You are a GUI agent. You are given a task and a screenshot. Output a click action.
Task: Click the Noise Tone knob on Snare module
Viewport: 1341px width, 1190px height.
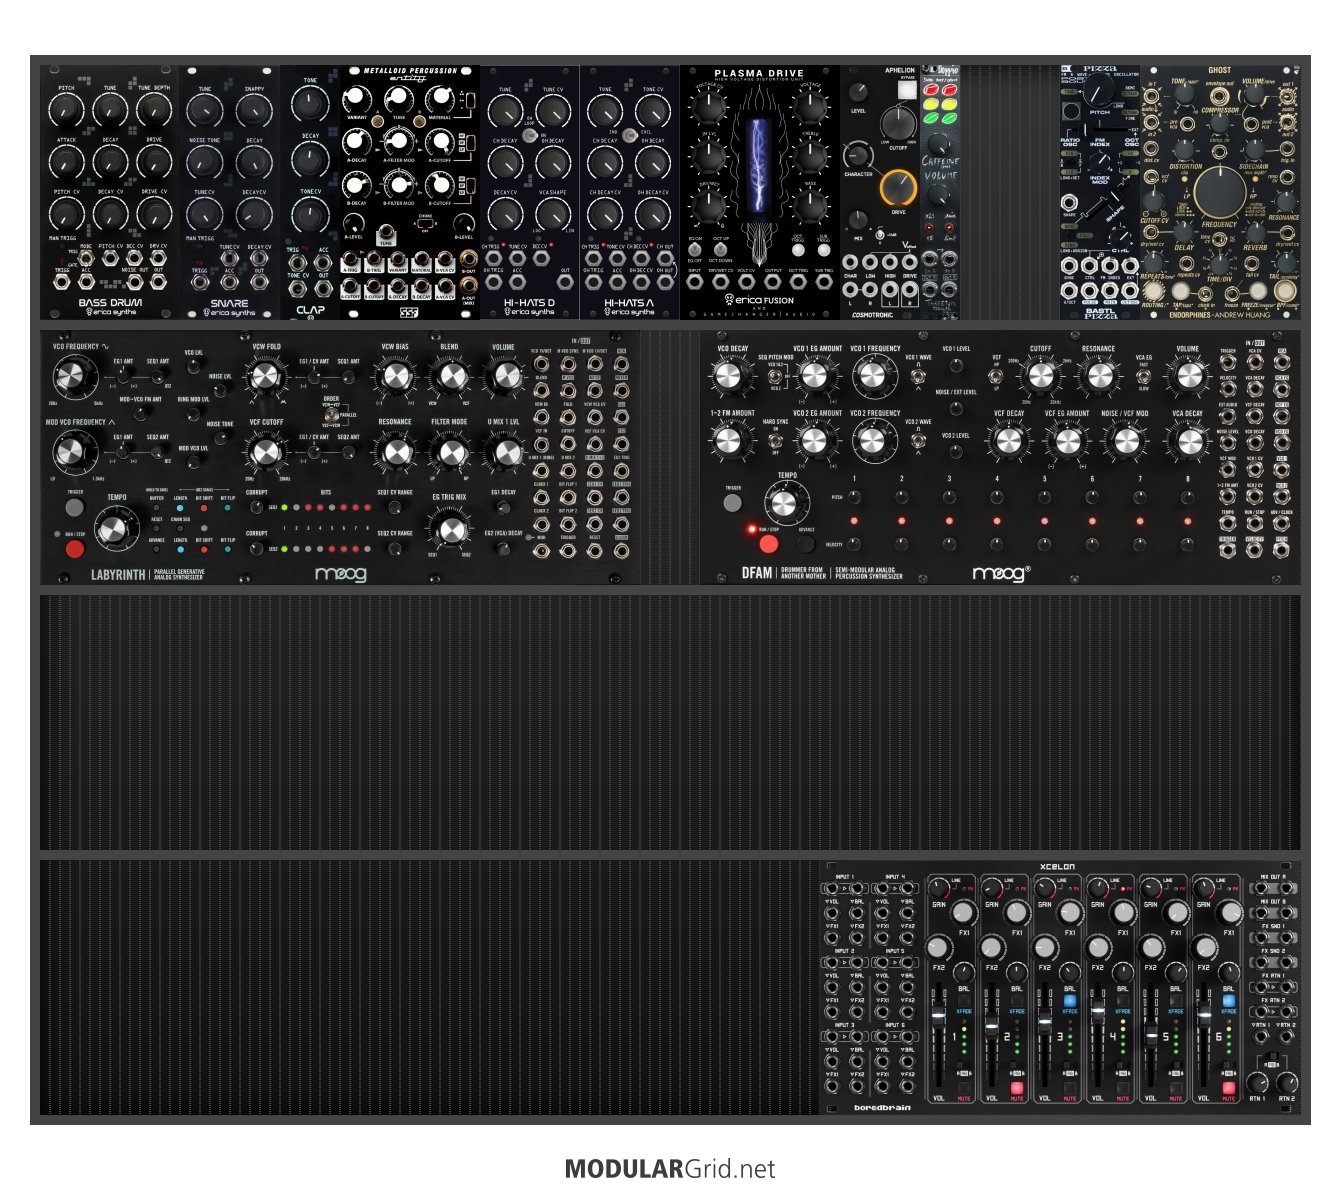tap(205, 160)
